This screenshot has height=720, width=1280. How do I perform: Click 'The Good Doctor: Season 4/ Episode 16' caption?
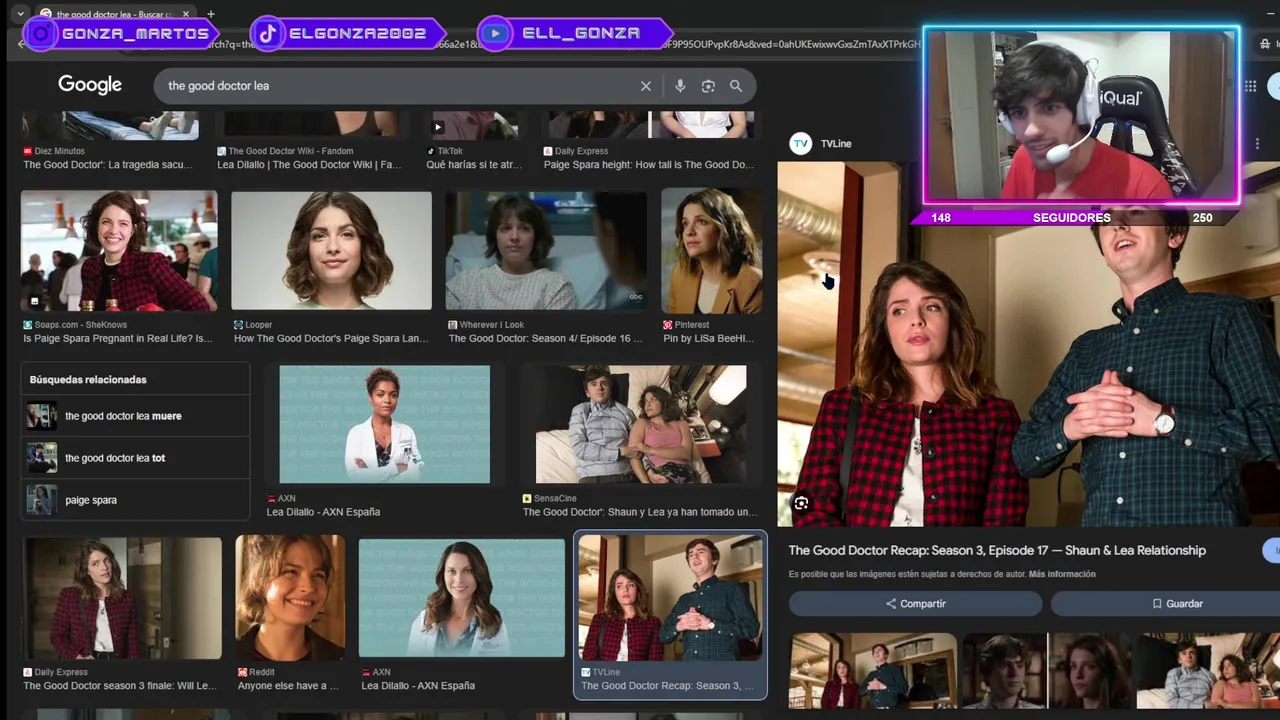[x=546, y=339]
